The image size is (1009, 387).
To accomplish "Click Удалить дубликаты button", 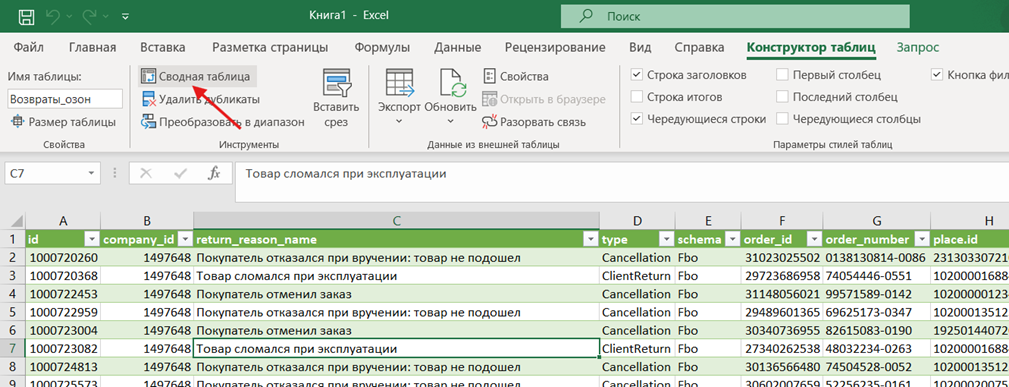I will pyautogui.click(x=200, y=99).
